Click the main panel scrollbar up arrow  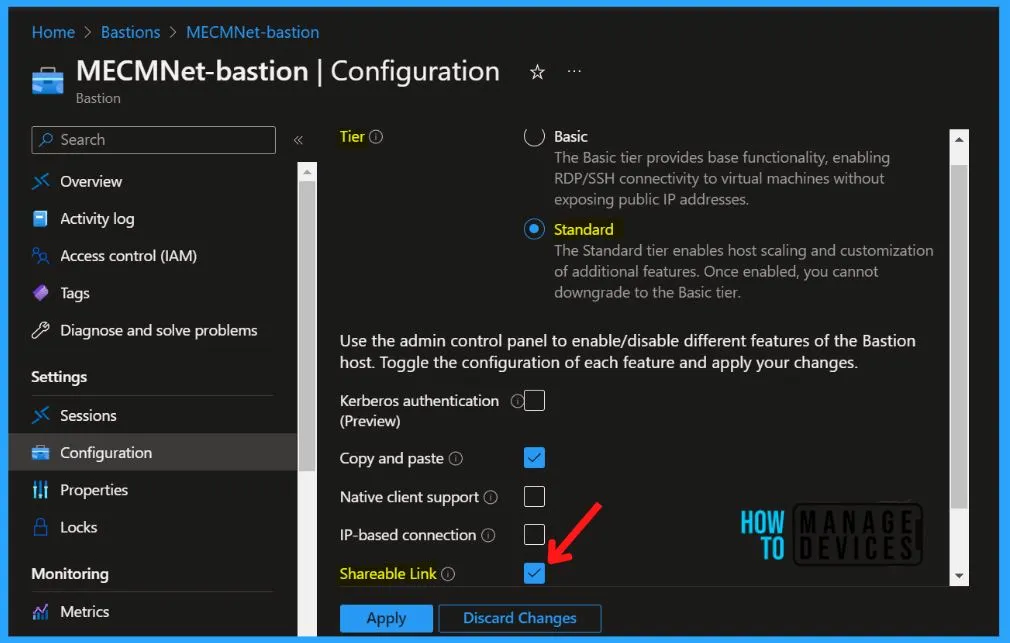(x=959, y=140)
